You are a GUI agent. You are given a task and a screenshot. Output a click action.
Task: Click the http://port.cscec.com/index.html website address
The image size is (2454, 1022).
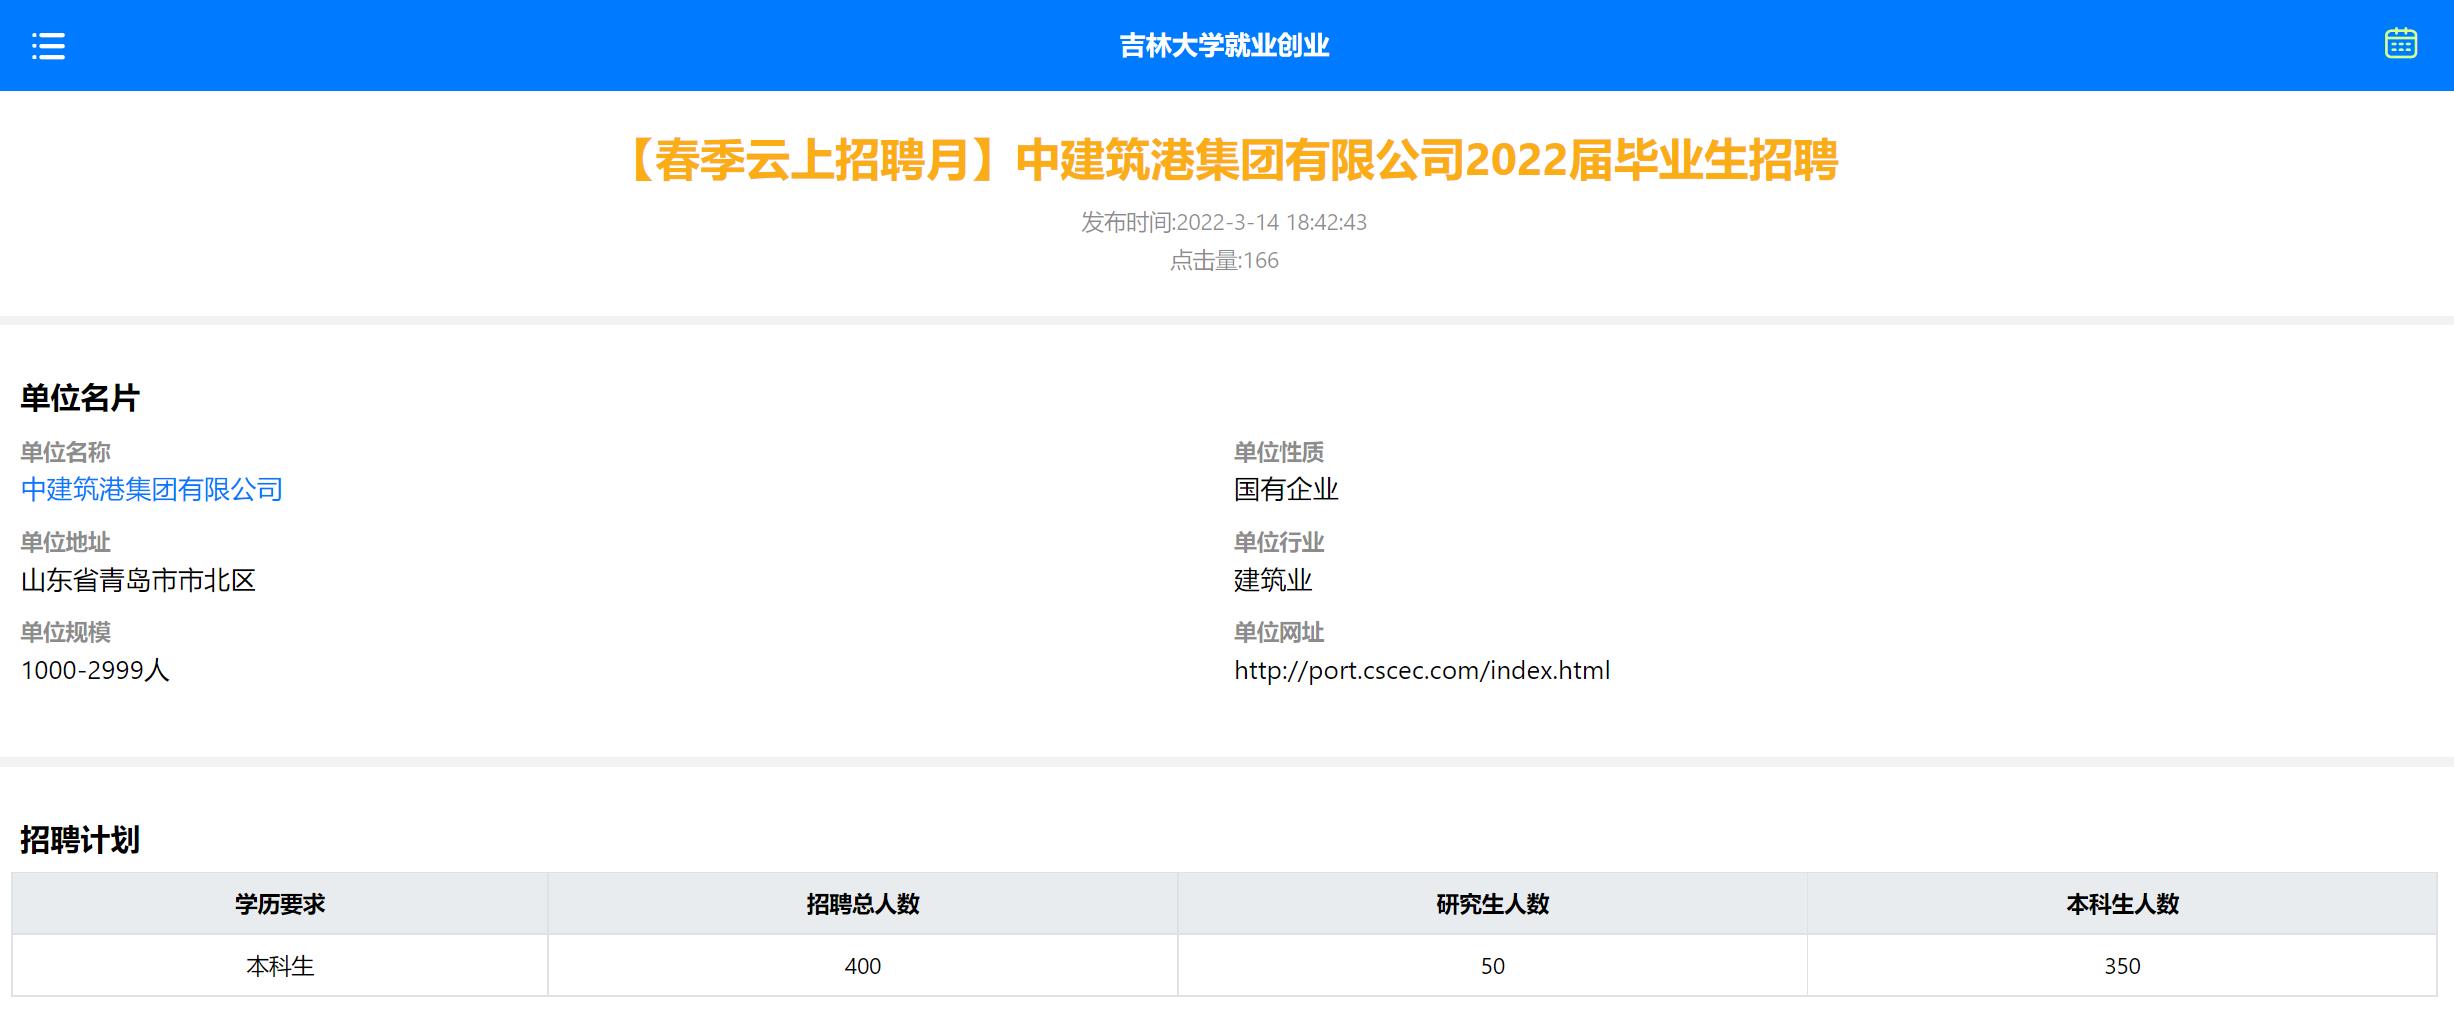(1421, 670)
